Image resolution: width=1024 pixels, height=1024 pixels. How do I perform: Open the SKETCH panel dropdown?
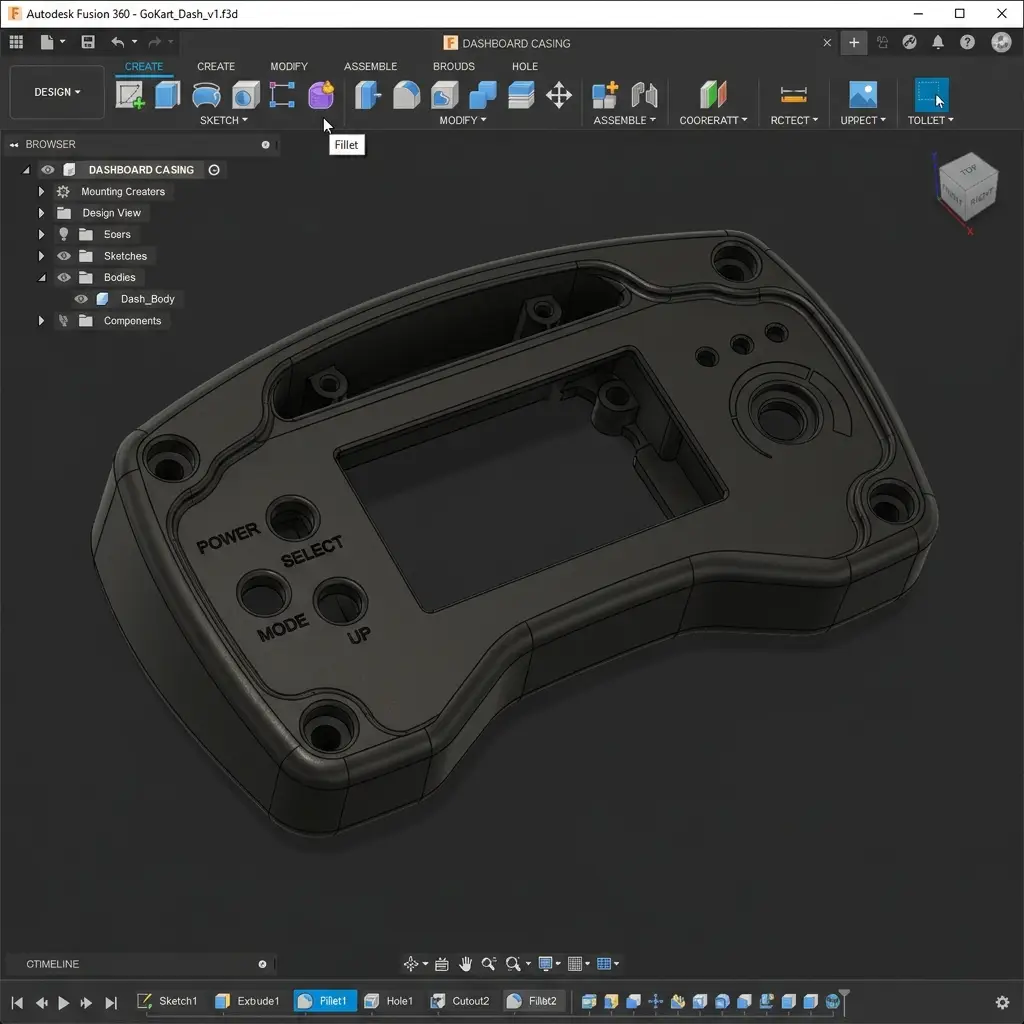[x=223, y=120]
